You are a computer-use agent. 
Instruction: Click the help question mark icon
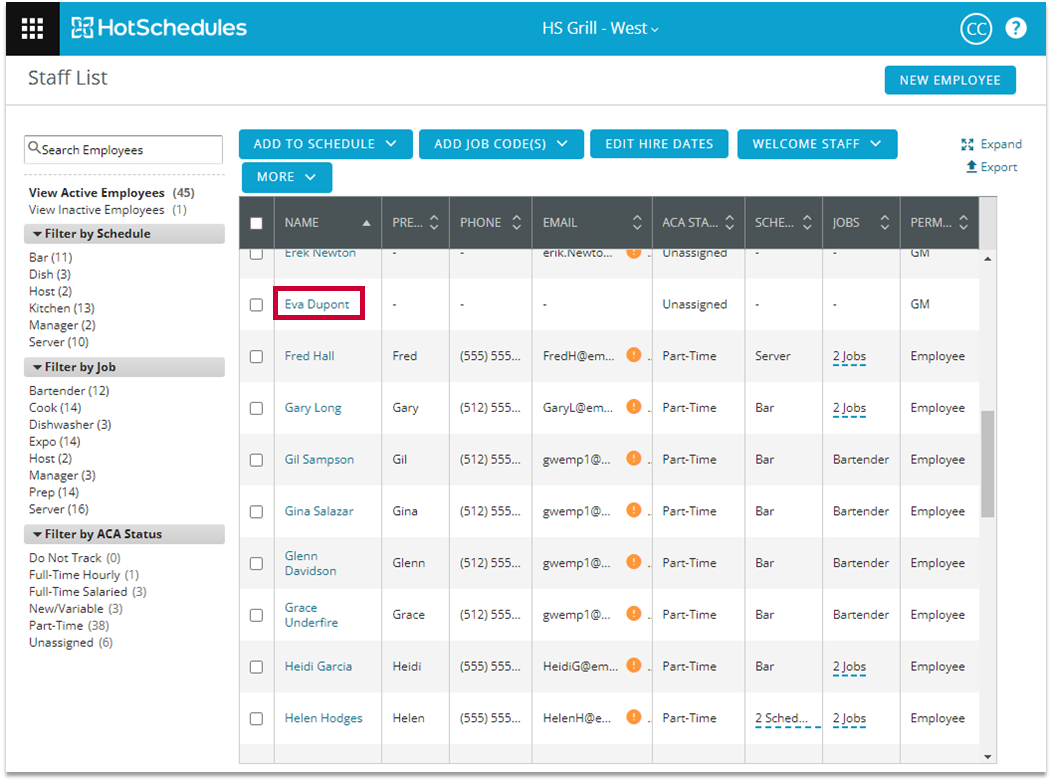pos(1016,28)
